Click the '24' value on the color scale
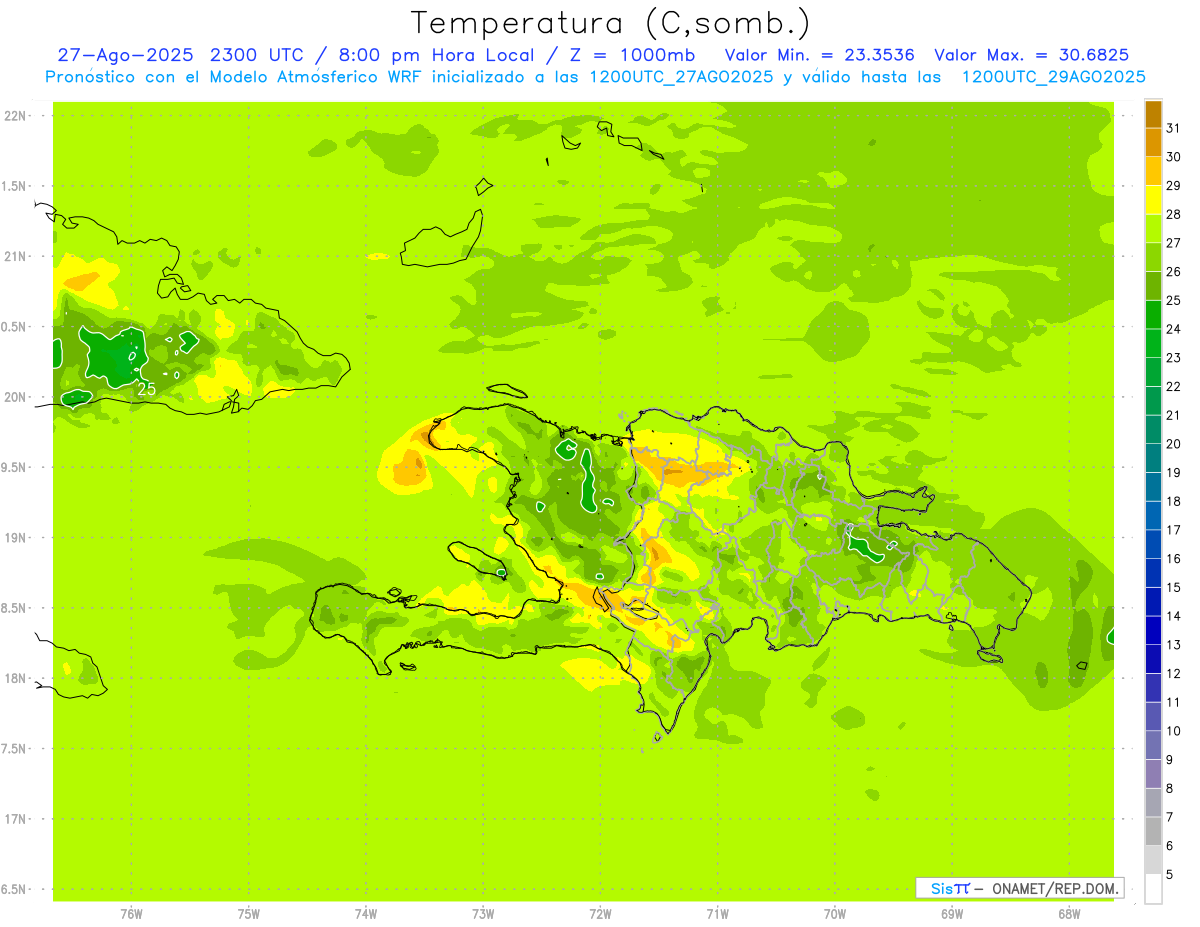This screenshot has width=1200, height=927. click(x=1174, y=328)
